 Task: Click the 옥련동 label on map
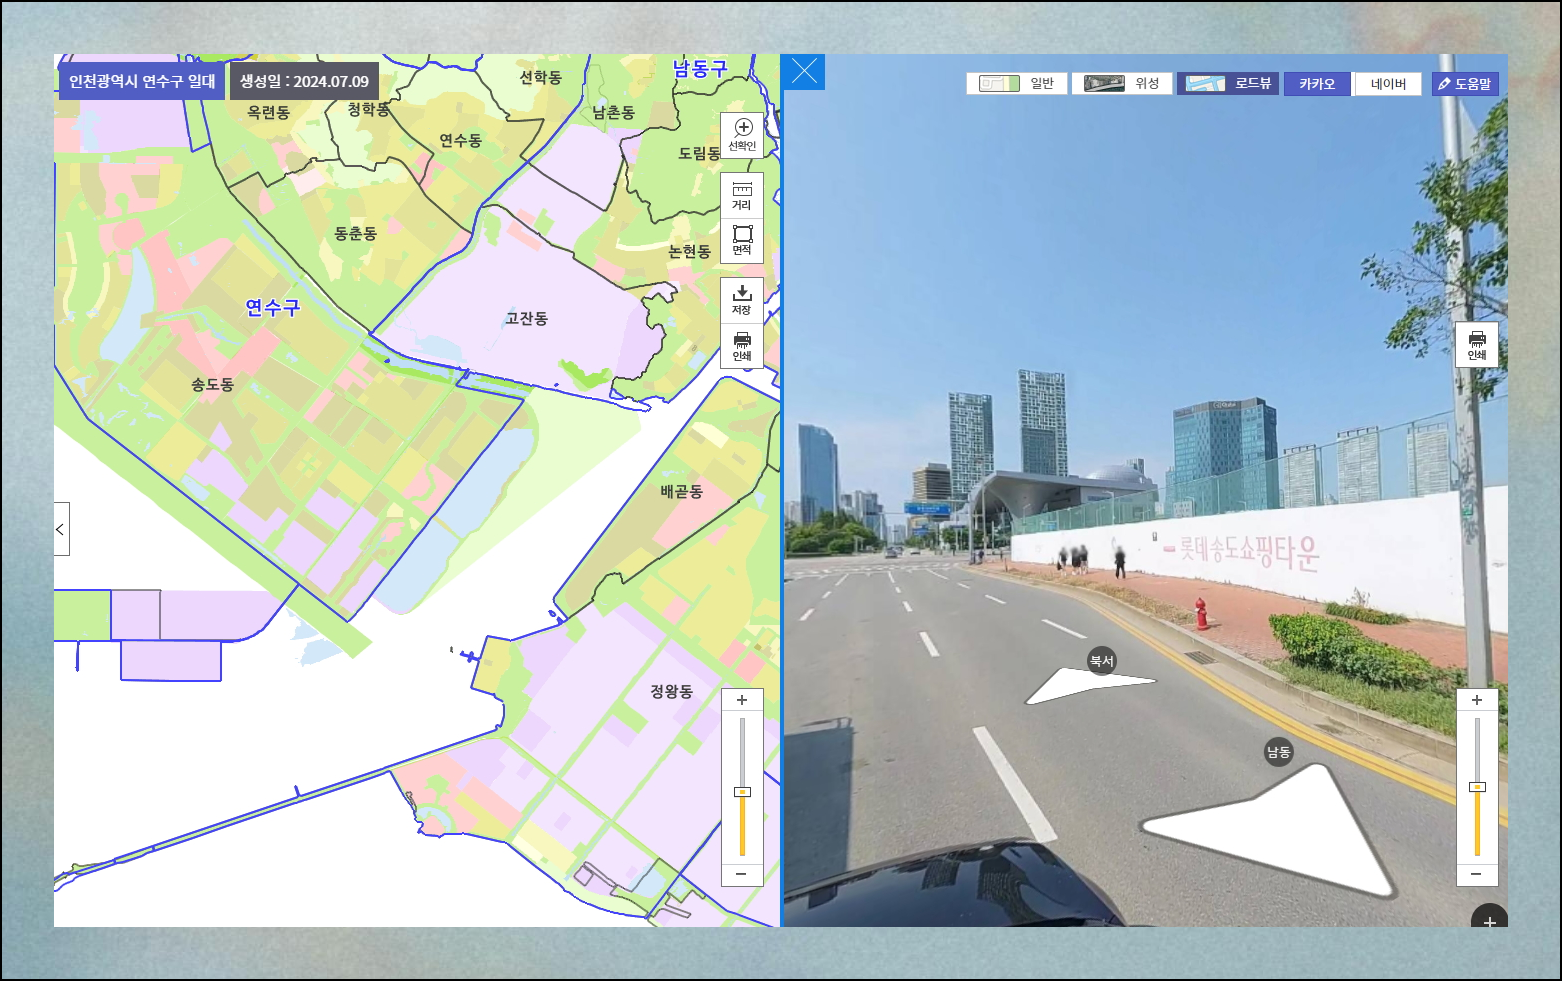click(268, 112)
